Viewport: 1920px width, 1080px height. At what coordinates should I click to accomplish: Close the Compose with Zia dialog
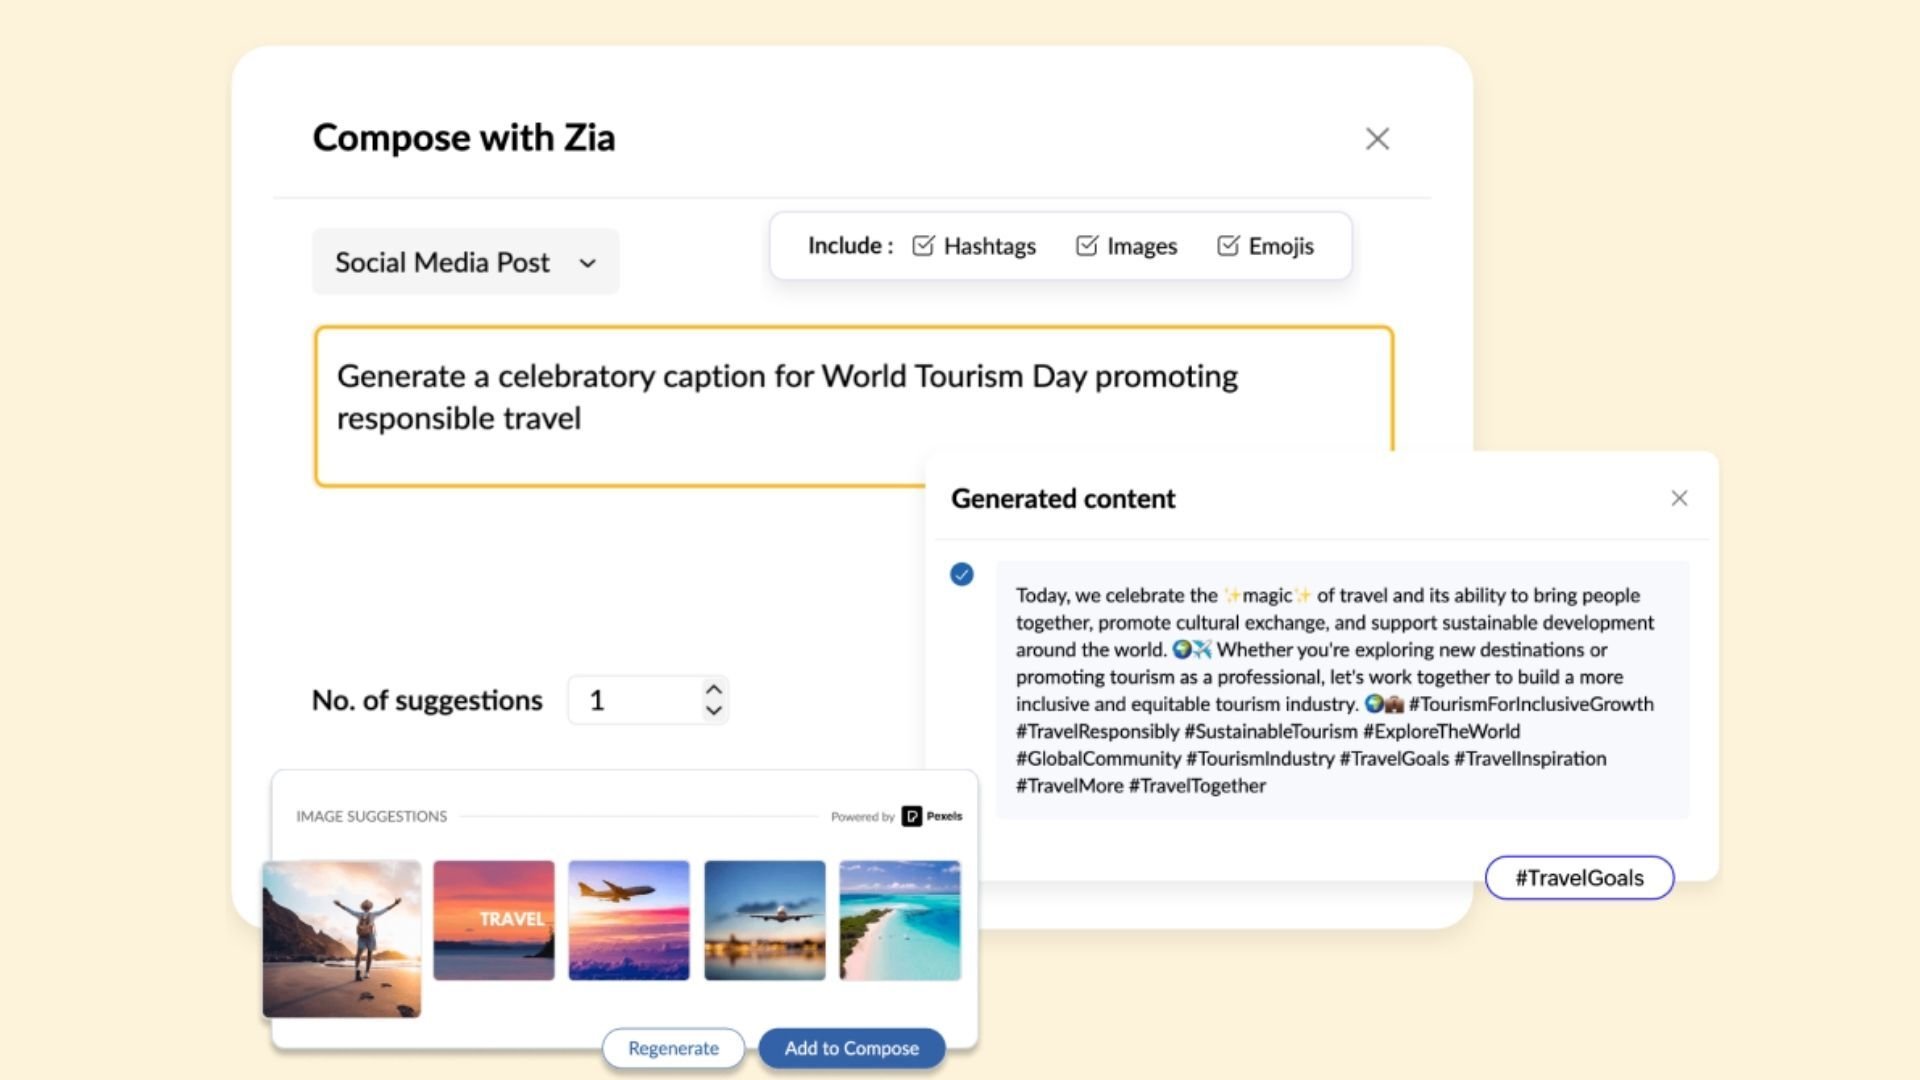click(1378, 139)
